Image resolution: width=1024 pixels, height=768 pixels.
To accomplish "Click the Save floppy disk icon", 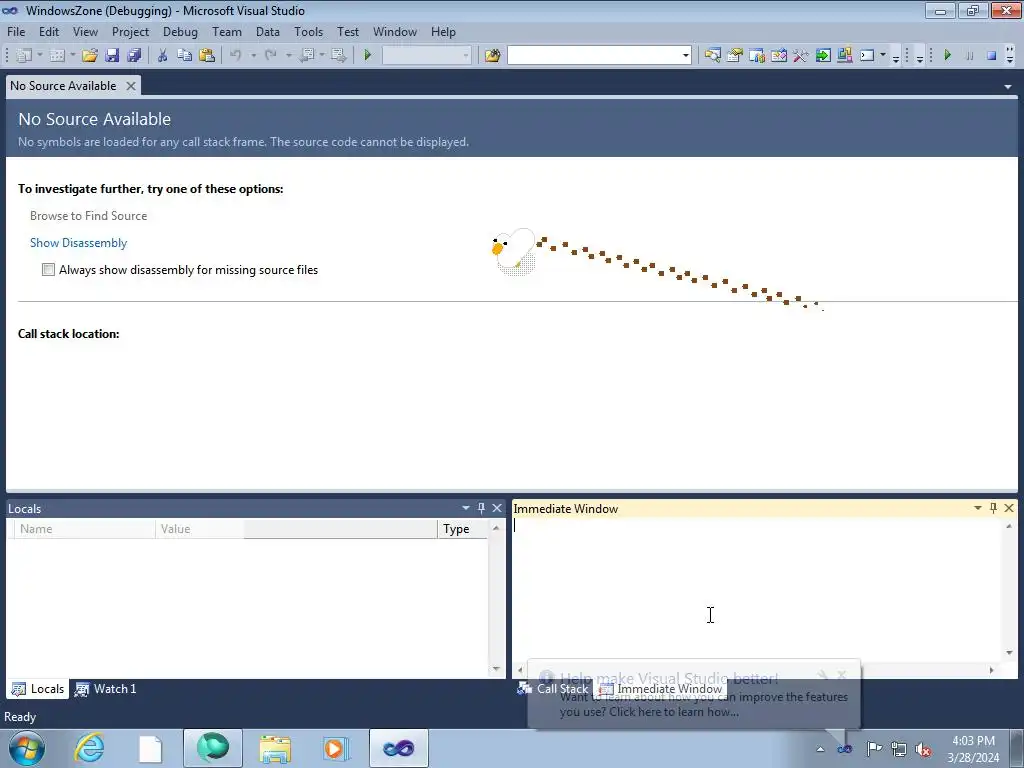I will pos(112,56).
